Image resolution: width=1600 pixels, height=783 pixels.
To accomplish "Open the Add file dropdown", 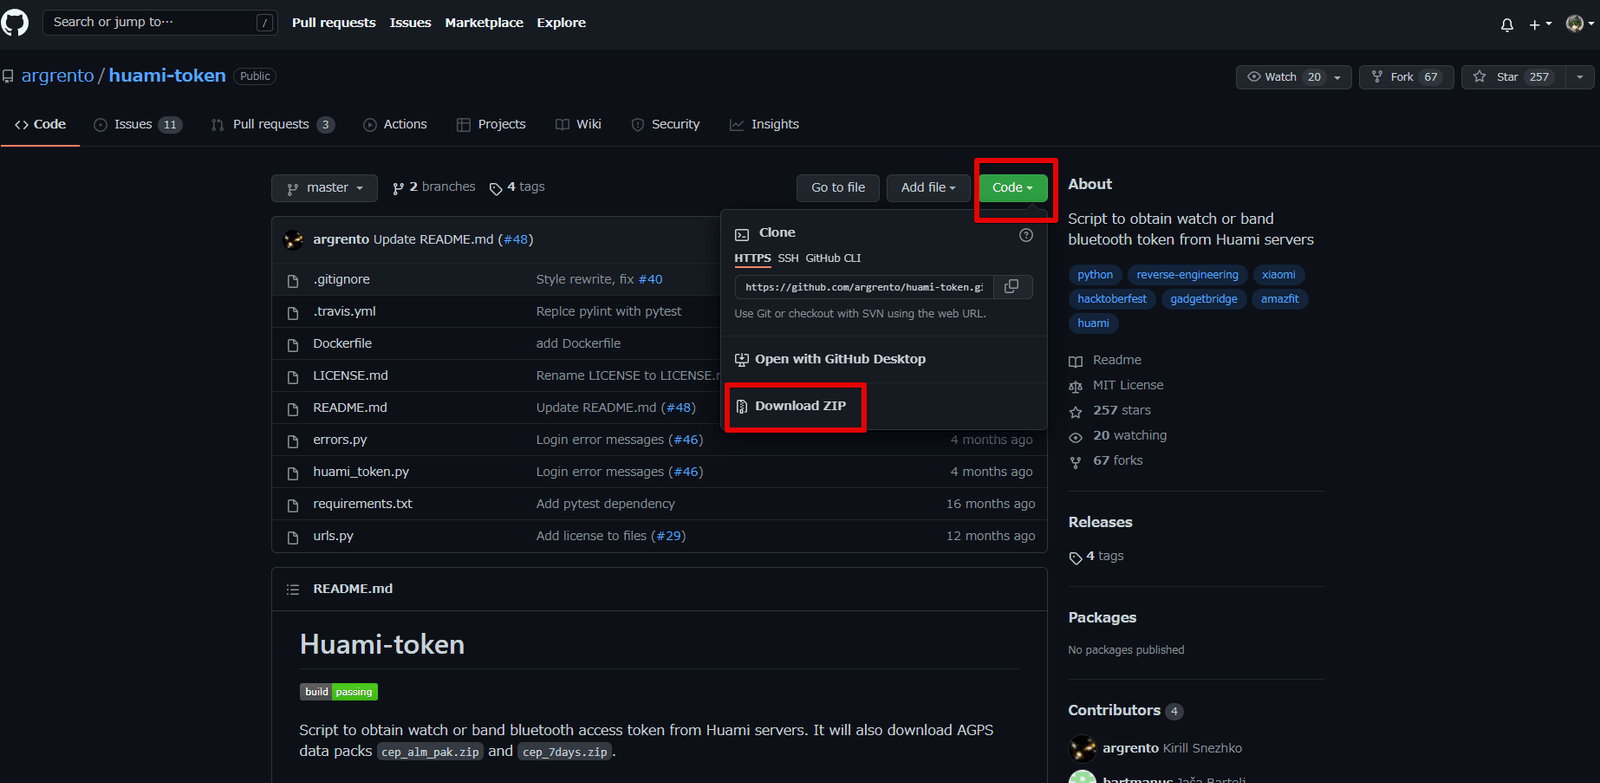I will (x=927, y=188).
